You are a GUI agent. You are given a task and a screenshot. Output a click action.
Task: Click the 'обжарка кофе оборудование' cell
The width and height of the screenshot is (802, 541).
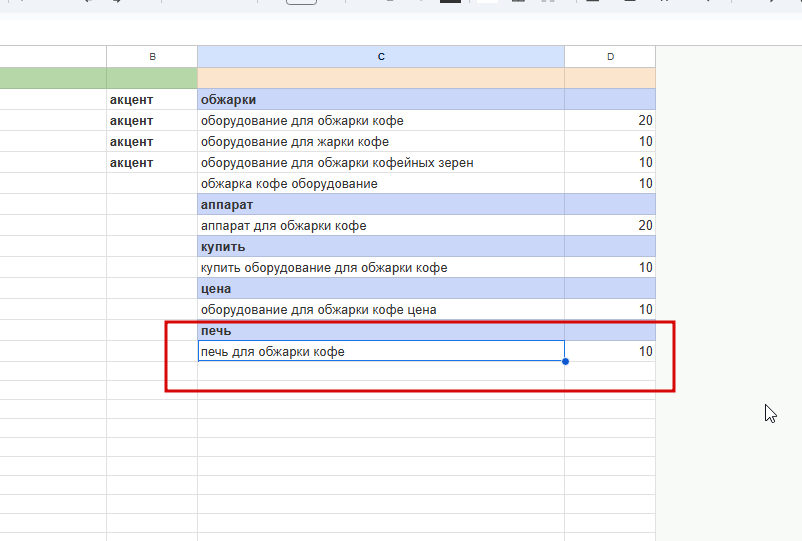[x=381, y=183]
